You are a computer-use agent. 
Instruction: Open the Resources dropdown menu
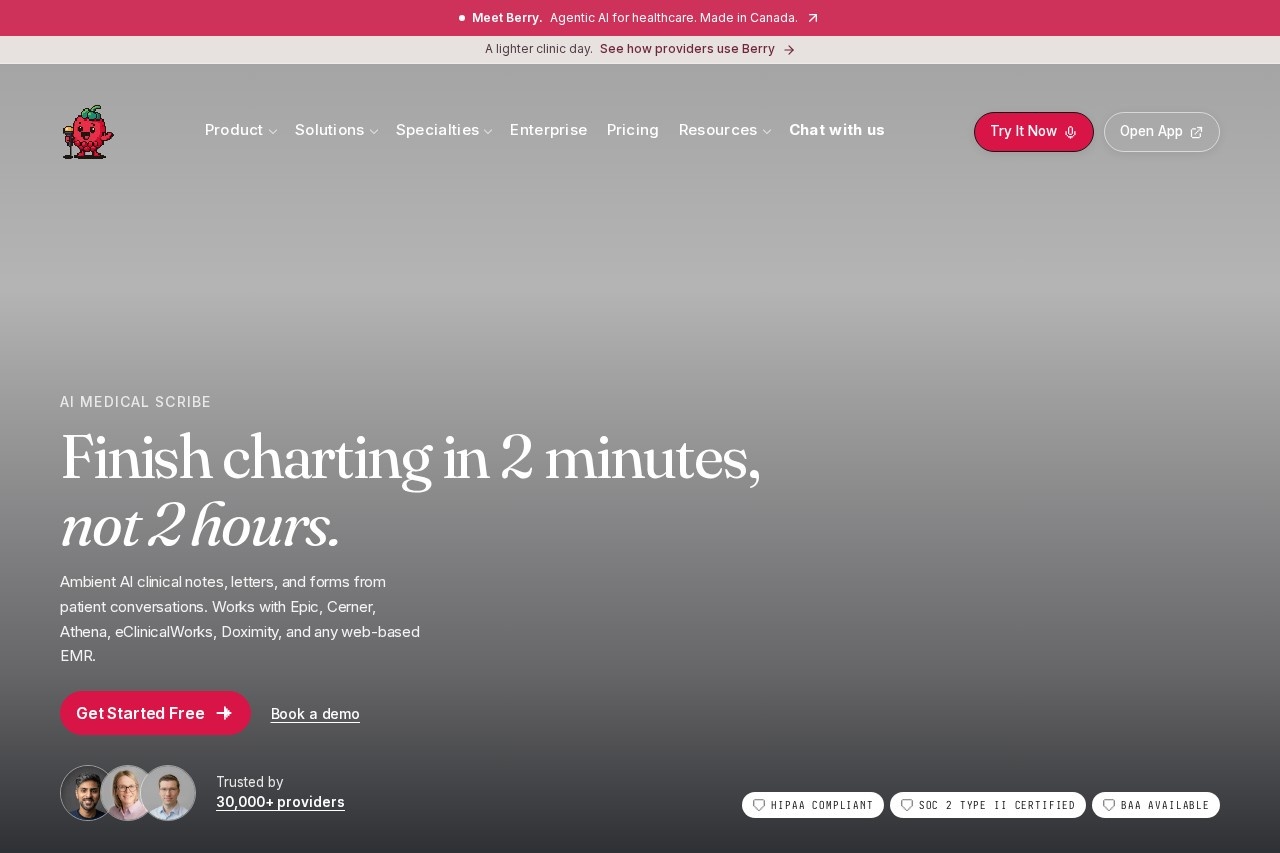(725, 130)
